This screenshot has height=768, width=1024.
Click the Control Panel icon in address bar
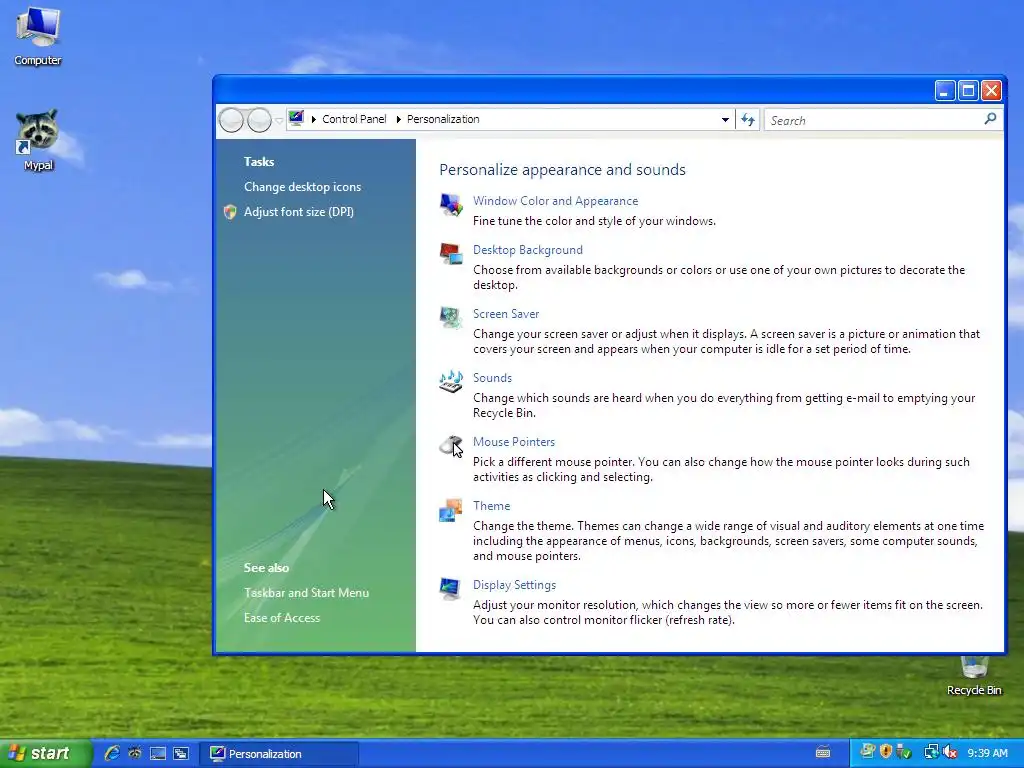(x=296, y=118)
